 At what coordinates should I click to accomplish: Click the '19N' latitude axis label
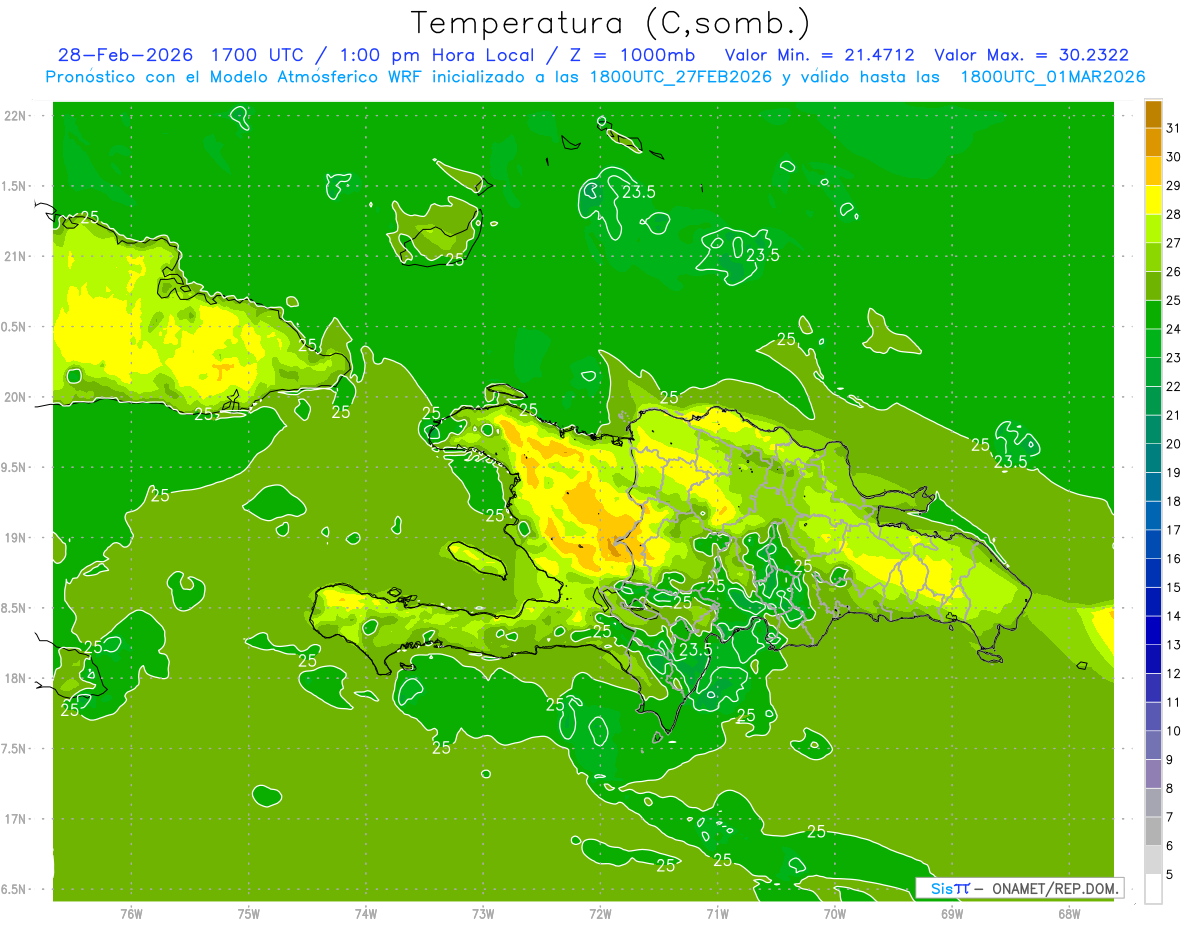tap(16, 538)
